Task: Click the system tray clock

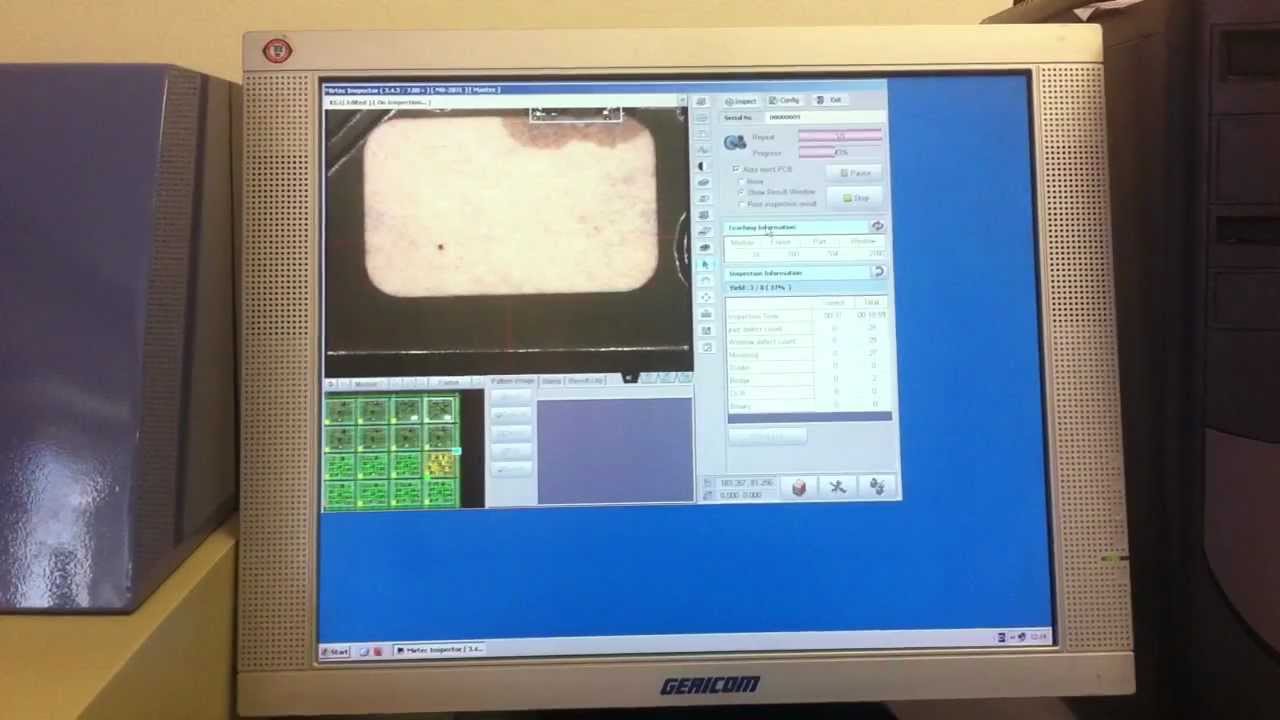Action: (1038, 636)
